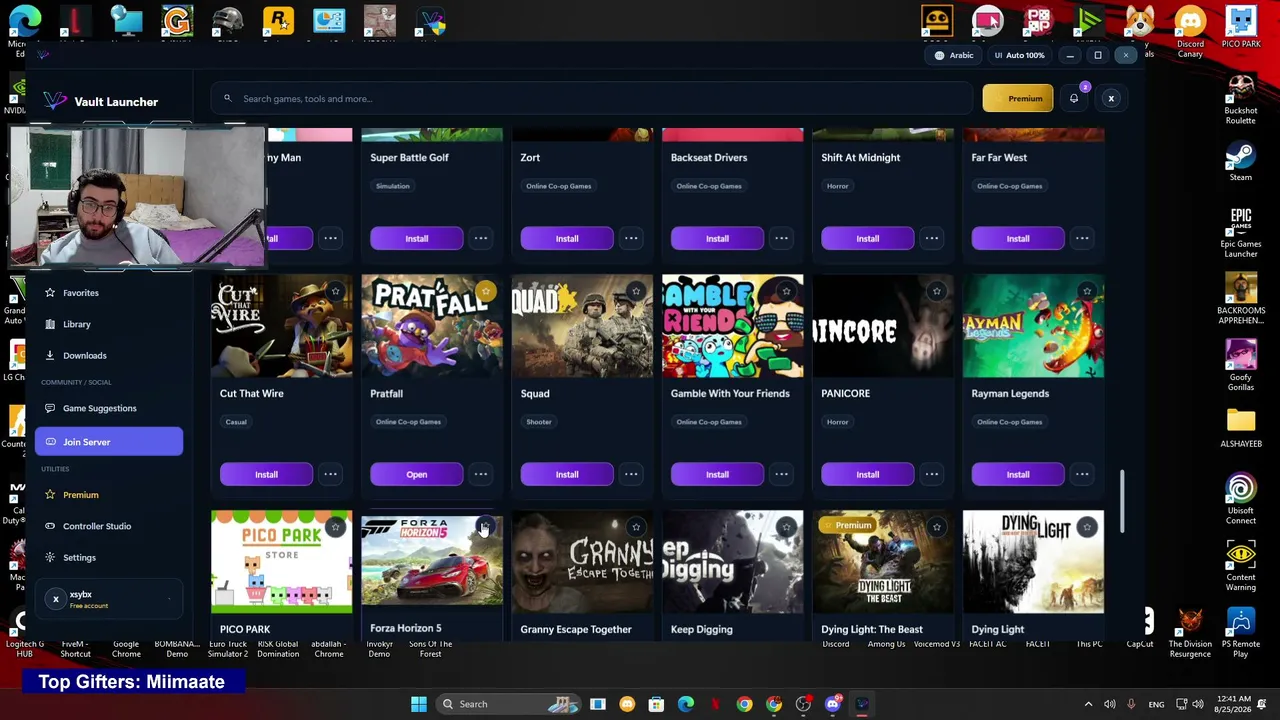Expand options for Backseat Drivers

tap(781, 238)
